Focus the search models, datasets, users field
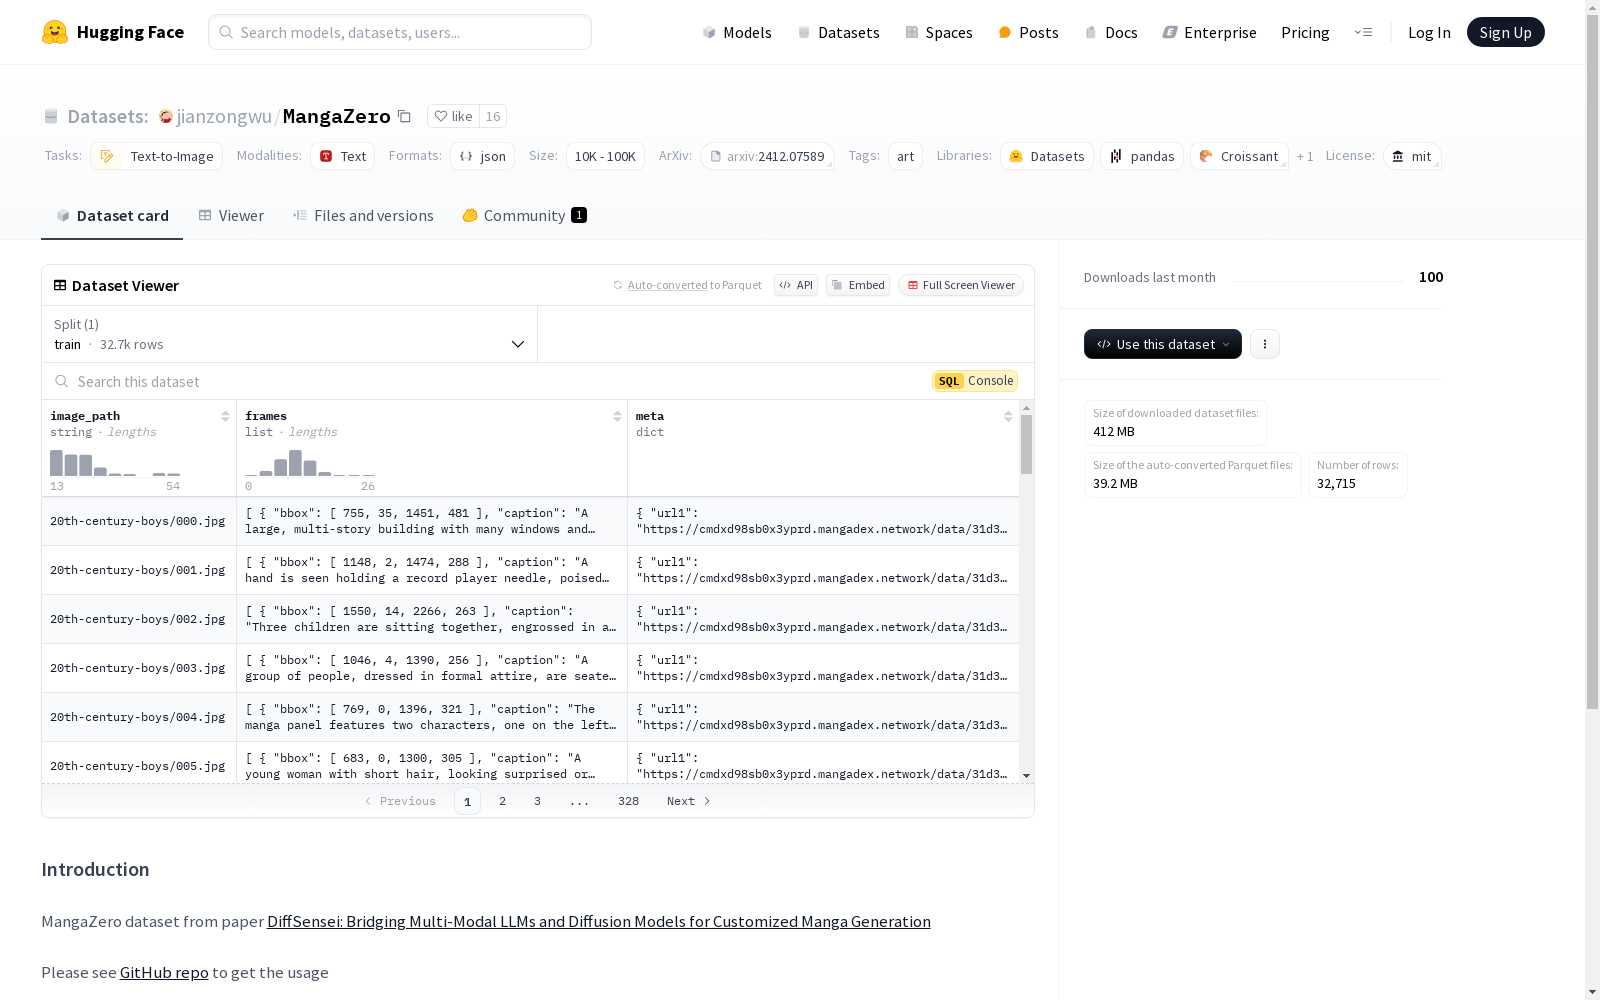Image resolution: width=1600 pixels, height=1000 pixels. click(400, 32)
